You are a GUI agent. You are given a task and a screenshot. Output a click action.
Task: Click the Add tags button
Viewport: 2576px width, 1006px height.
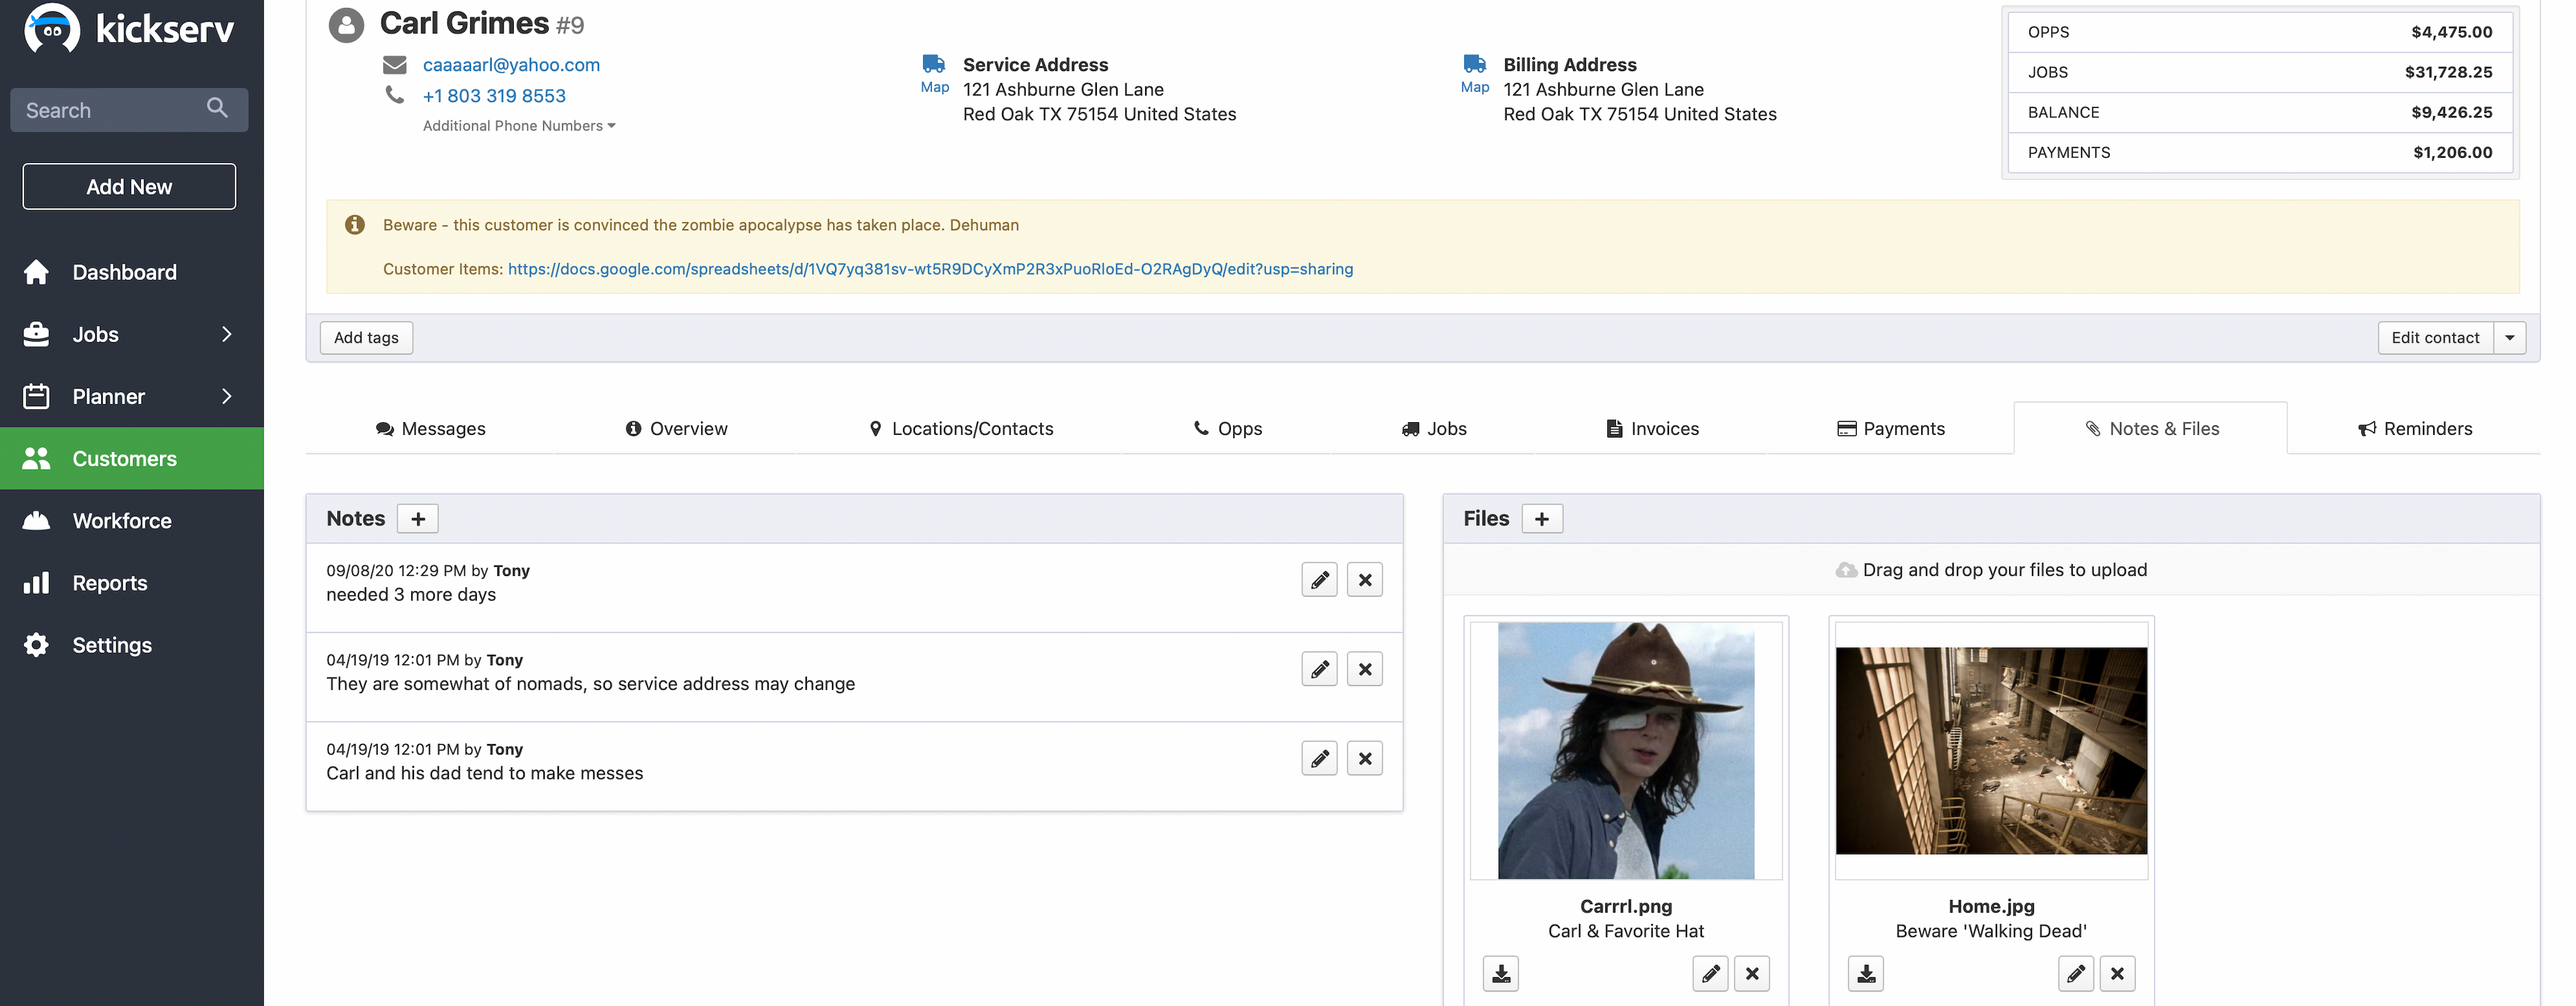tap(366, 338)
